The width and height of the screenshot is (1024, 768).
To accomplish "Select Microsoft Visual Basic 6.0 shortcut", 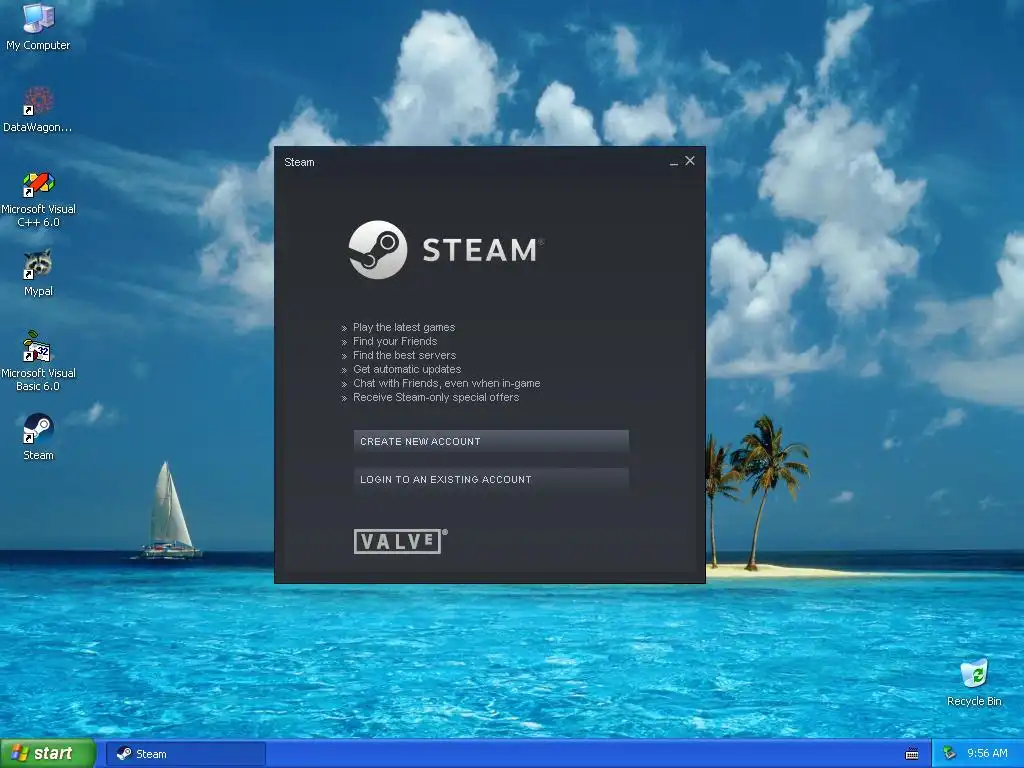I will click(38, 362).
